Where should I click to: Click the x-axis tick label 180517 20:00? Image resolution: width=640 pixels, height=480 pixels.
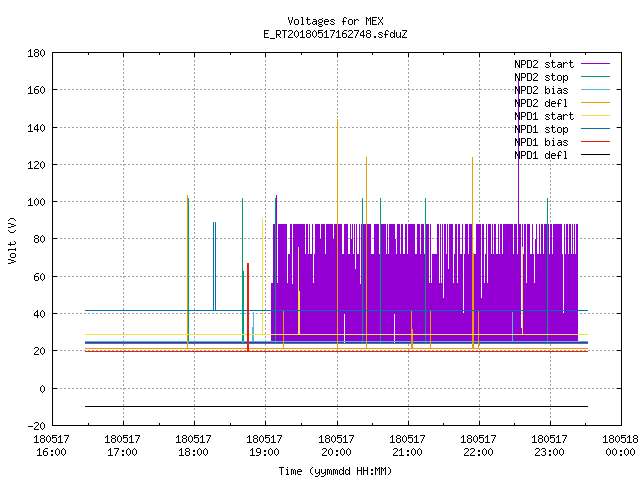(x=336, y=445)
